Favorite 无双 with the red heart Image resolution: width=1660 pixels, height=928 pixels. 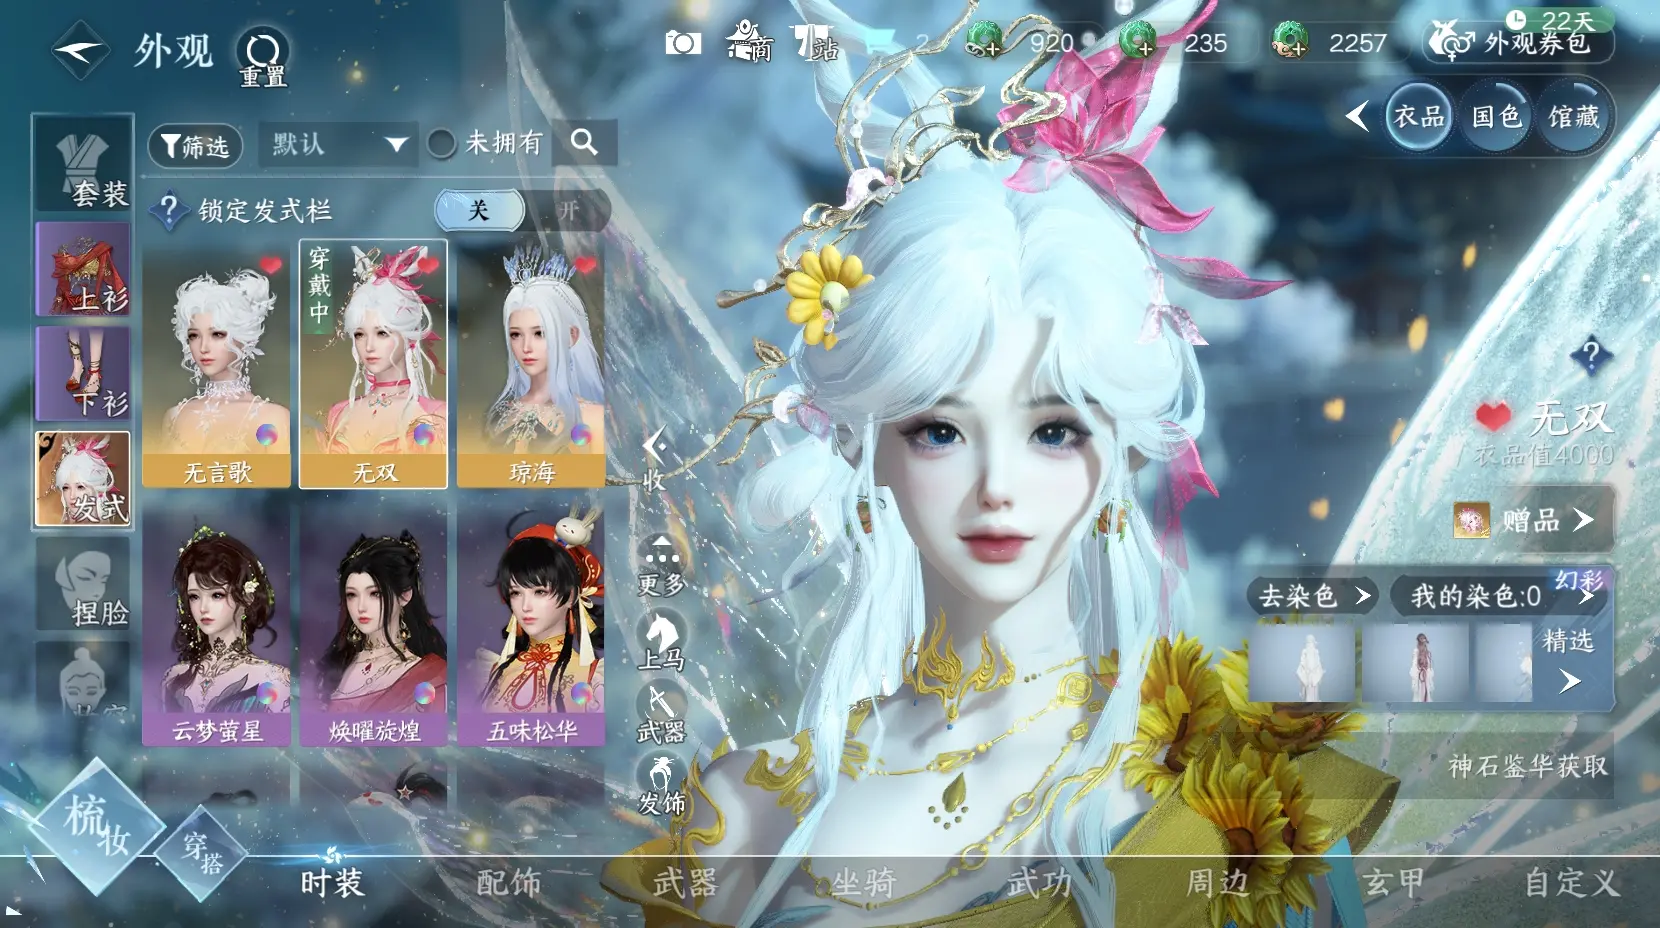tap(1493, 417)
